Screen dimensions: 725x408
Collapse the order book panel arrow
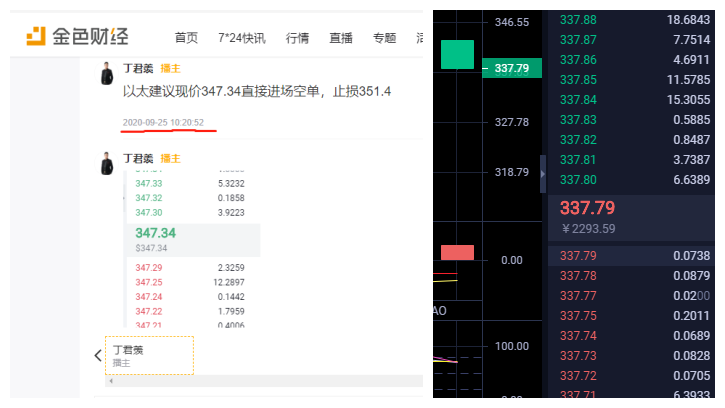(543, 174)
